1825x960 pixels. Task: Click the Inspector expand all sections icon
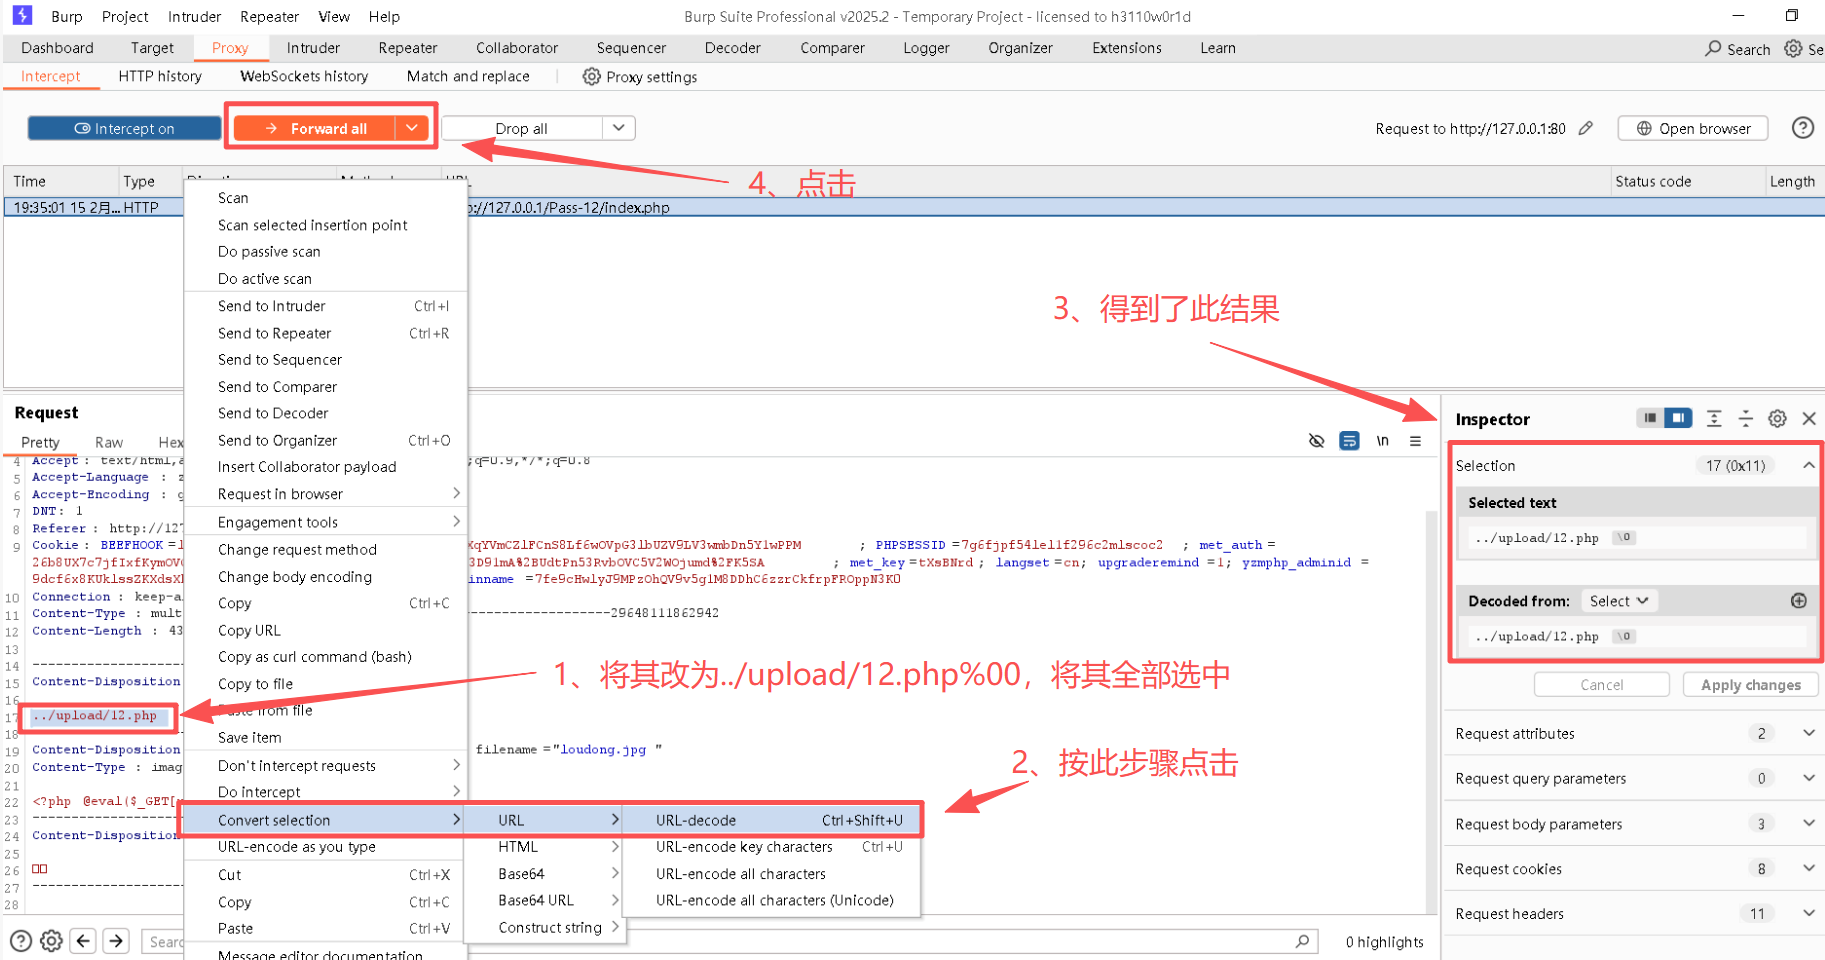click(x=1714, y=419)
